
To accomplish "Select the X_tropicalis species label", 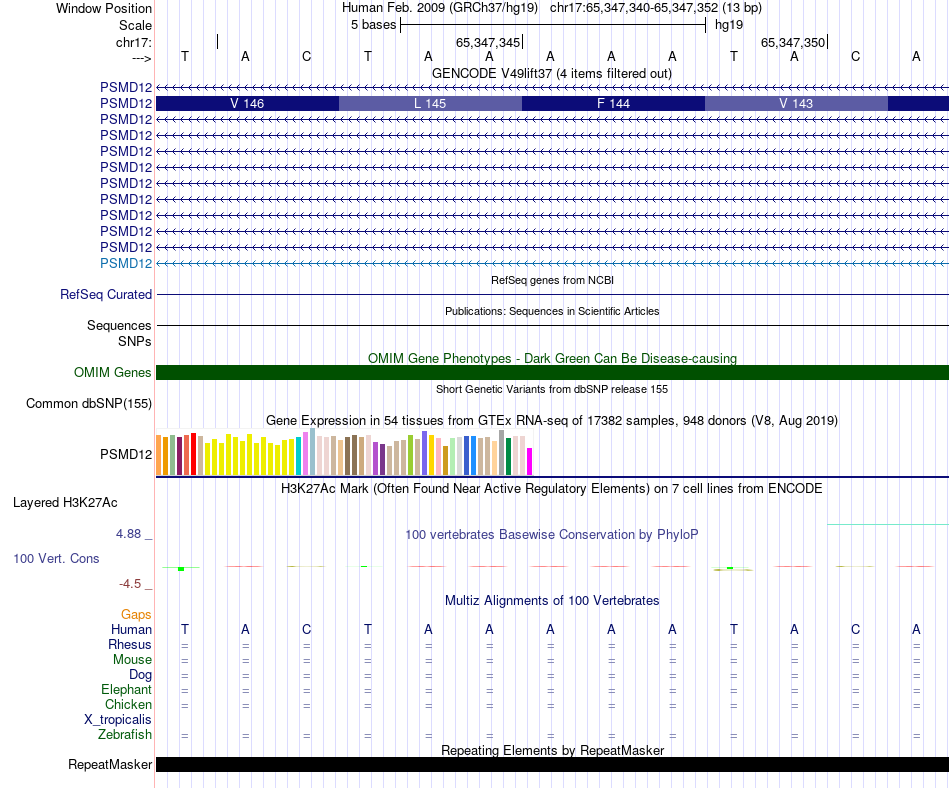I will [x=118, y=720].
